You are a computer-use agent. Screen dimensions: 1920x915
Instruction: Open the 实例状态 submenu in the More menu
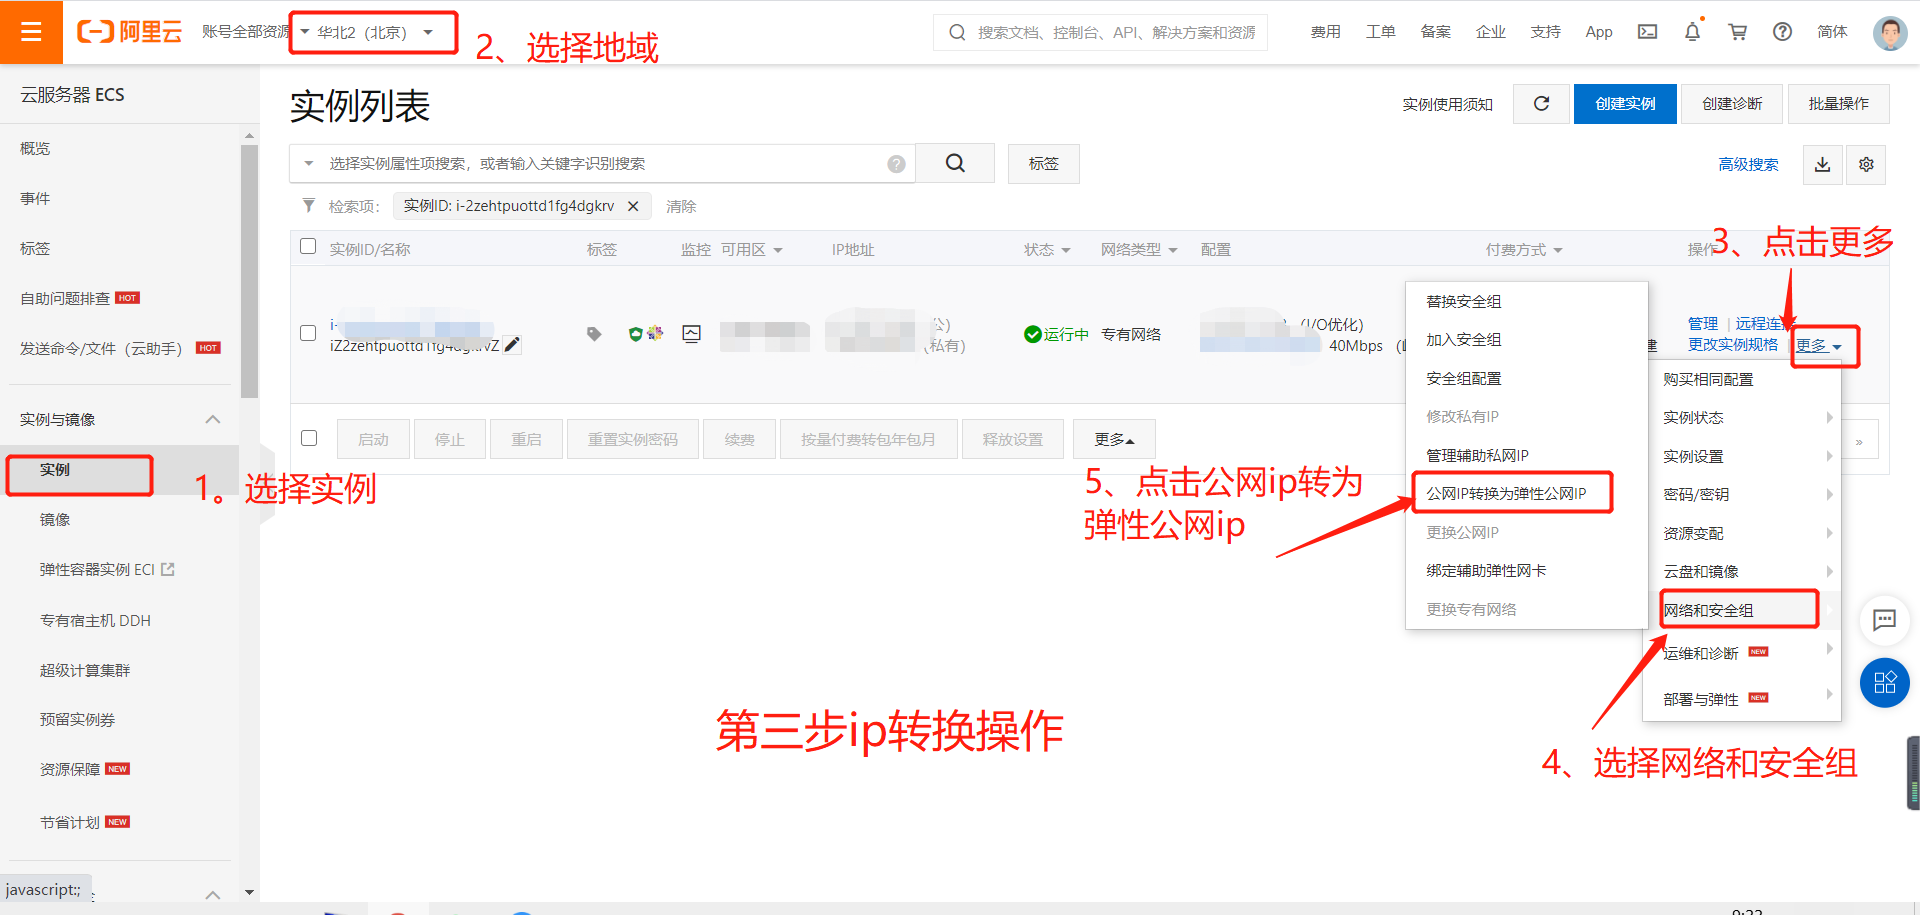pyautogui.click(x=1695, y=417)
